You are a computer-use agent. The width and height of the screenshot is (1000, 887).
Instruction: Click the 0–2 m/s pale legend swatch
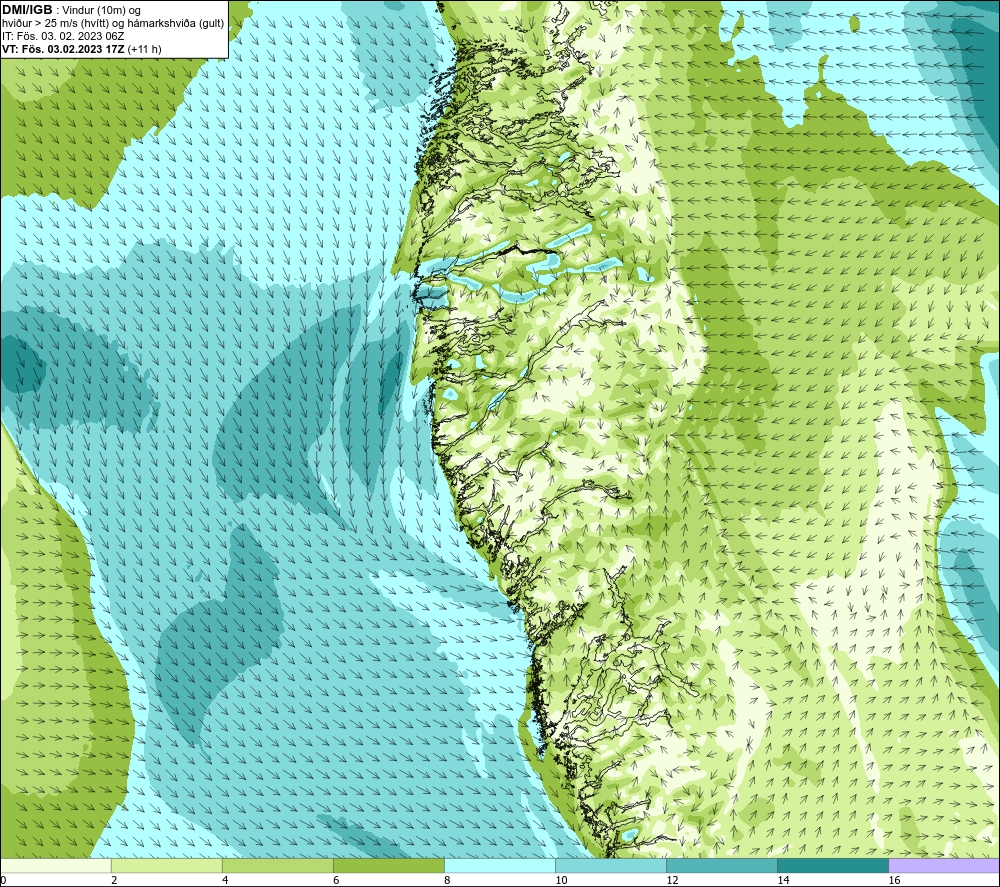tap(55, 865)
